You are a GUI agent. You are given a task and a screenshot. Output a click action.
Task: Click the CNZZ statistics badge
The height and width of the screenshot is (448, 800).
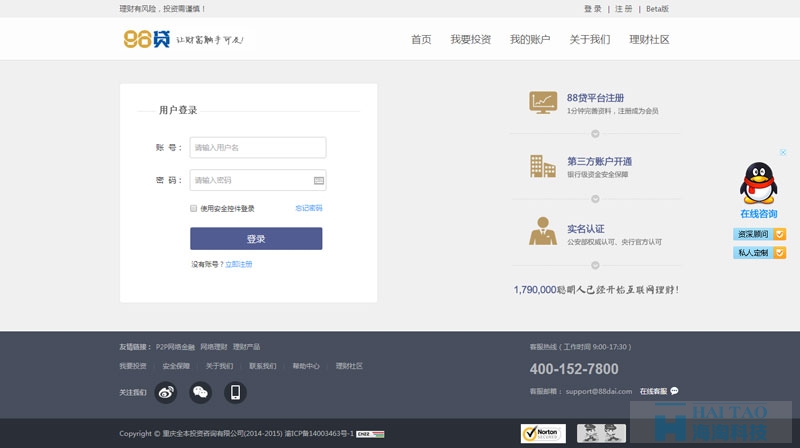[x=370, y=434]
